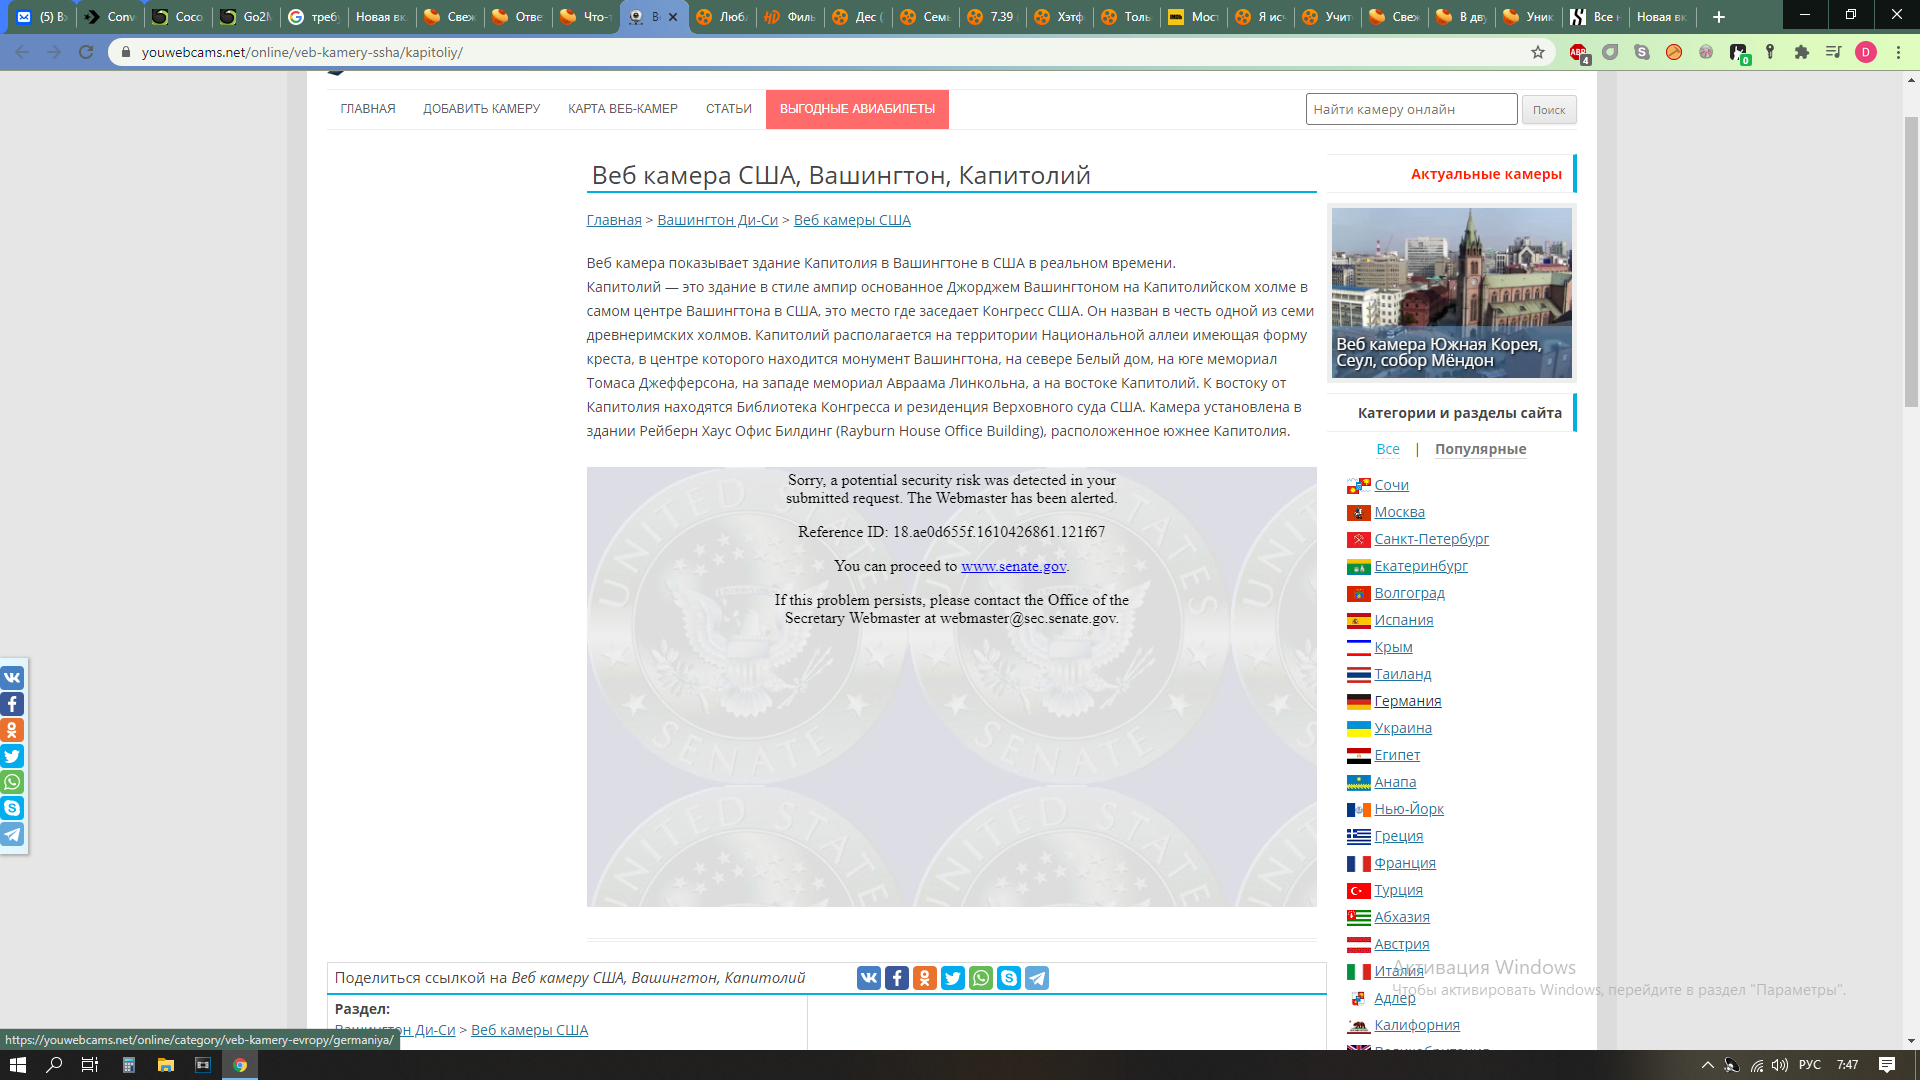The height and width of the screenshot is (1080, 1920).
Task: Open the Германия category link
Action: [x=1407, y=701]
